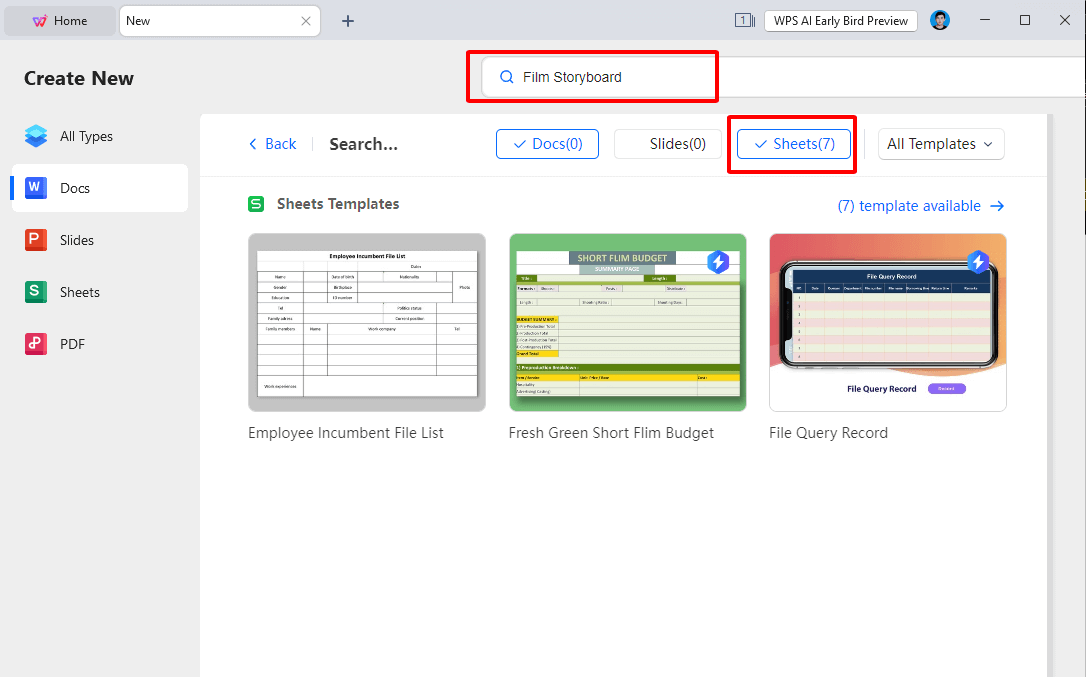Viewport: 1086px width, 677px height.
Task: Open the All Templates dropdown
Action: (x=941, y=144)
